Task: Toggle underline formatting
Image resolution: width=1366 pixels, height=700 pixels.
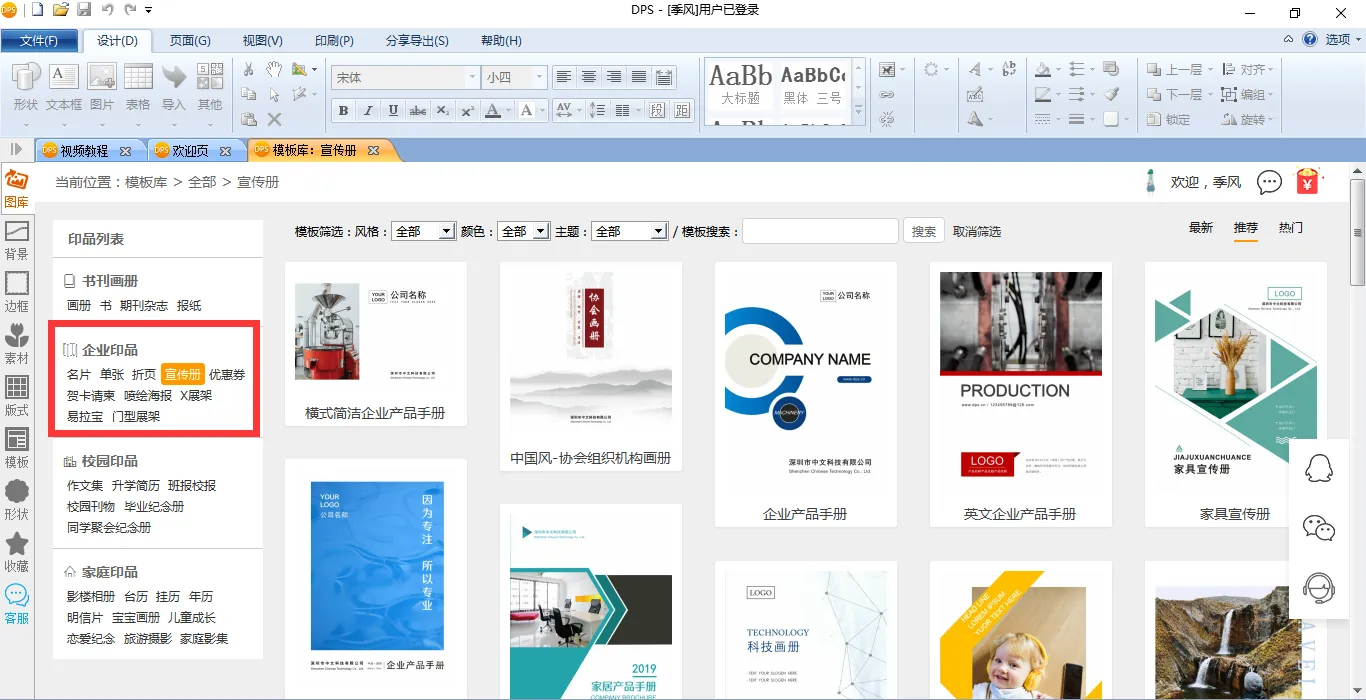Action: point(393,110)
